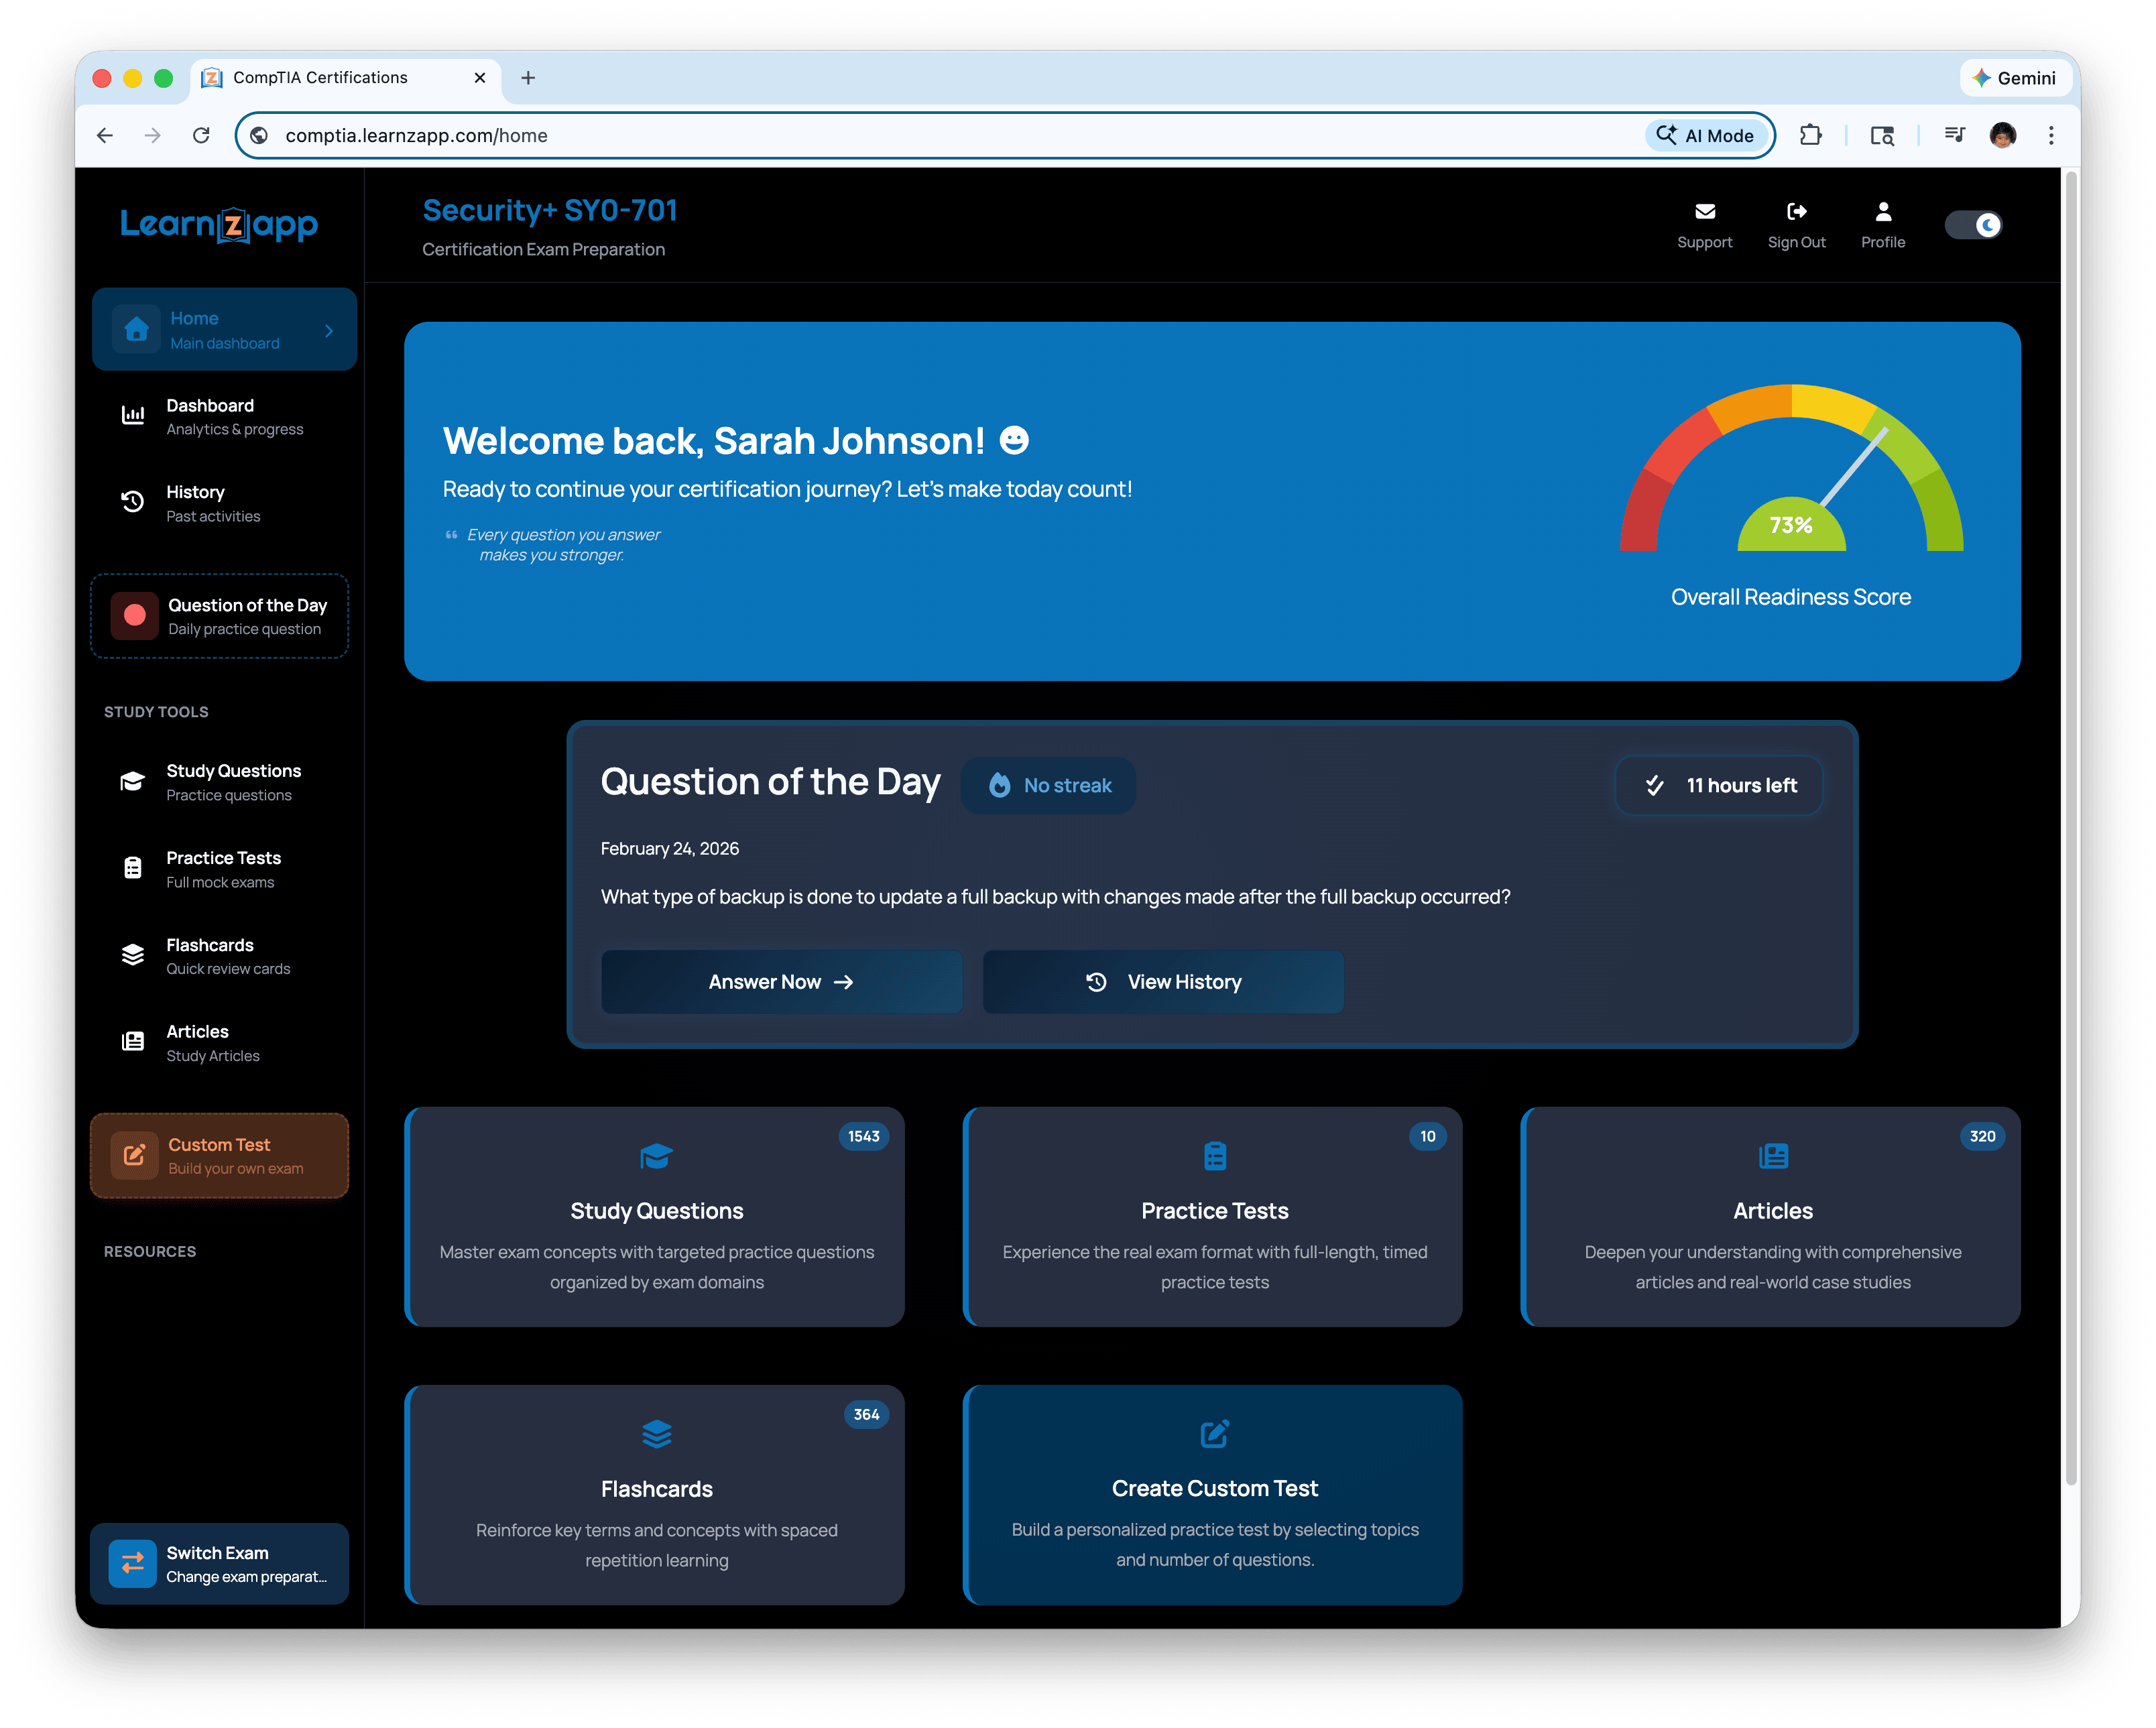Select the CompTIA Certifications browser tab
This screenshot has height=1728, width=2156.
coord(345,78)
